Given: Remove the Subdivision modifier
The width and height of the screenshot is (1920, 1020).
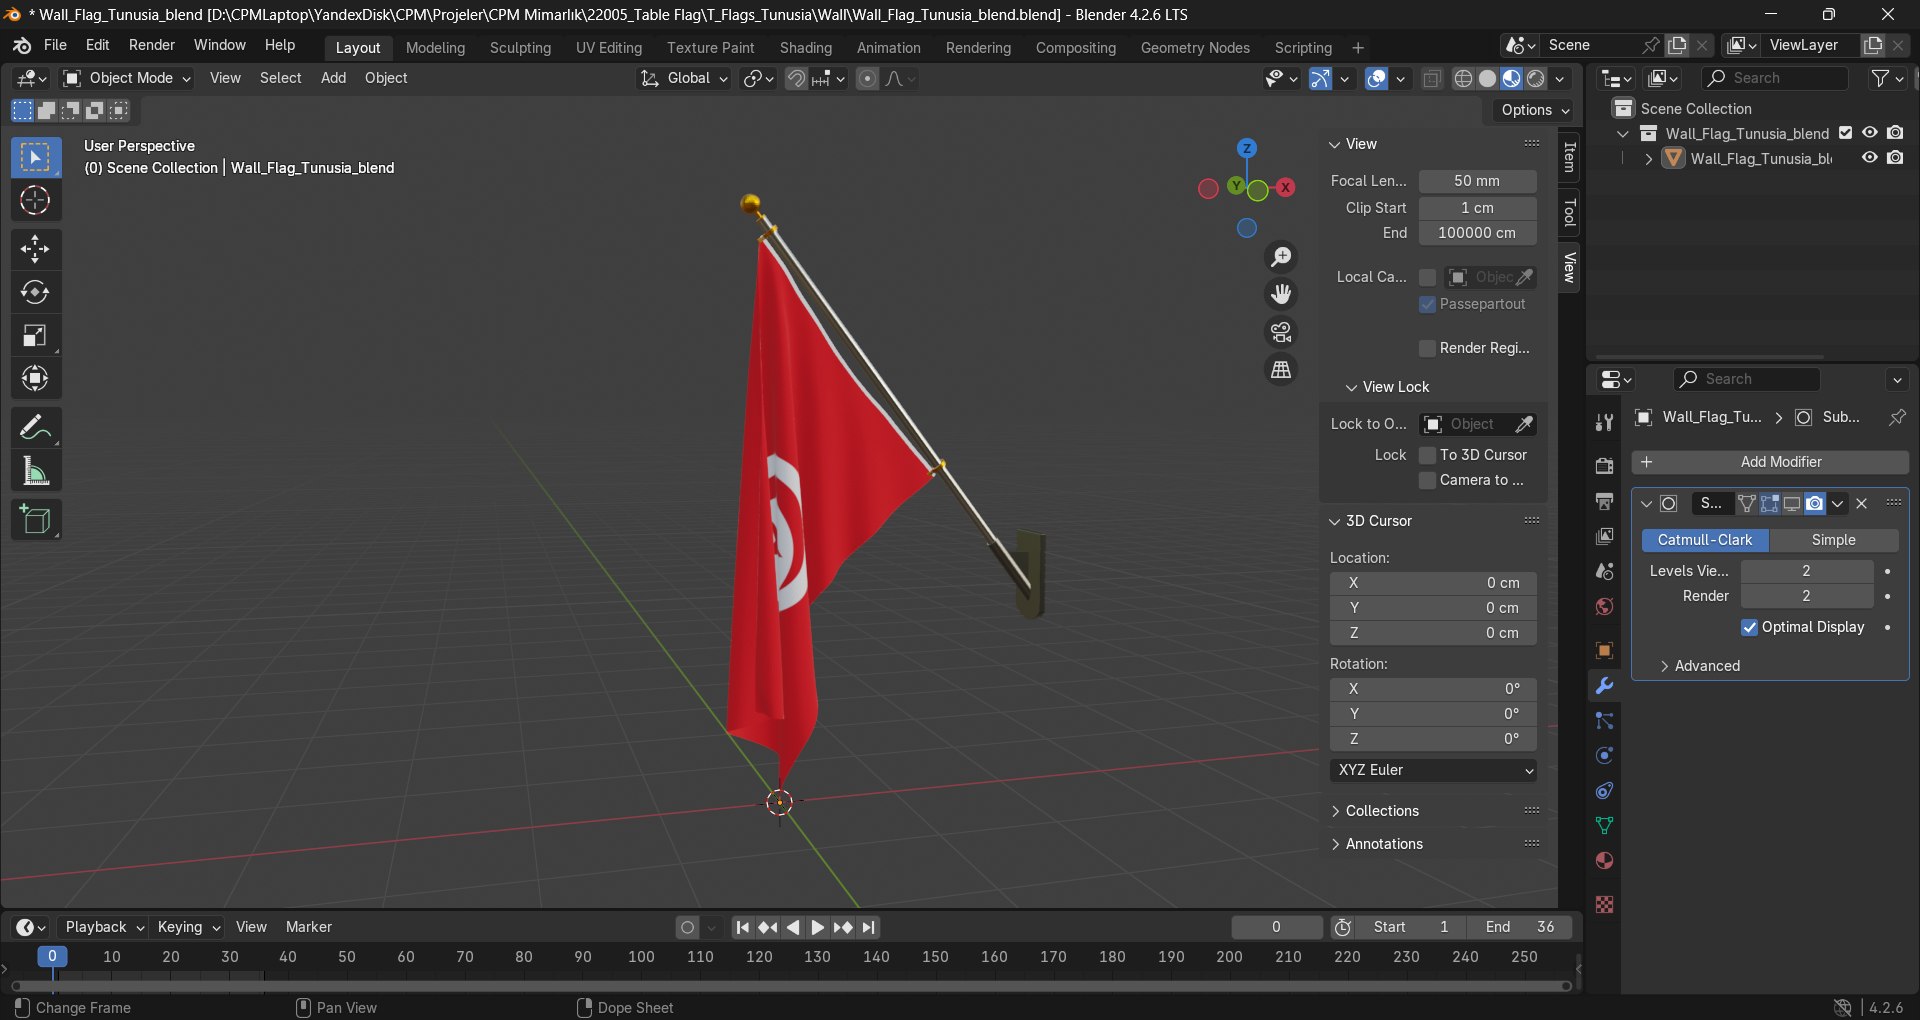Looking at the screenshot, I should click(x=1862, y=504).
